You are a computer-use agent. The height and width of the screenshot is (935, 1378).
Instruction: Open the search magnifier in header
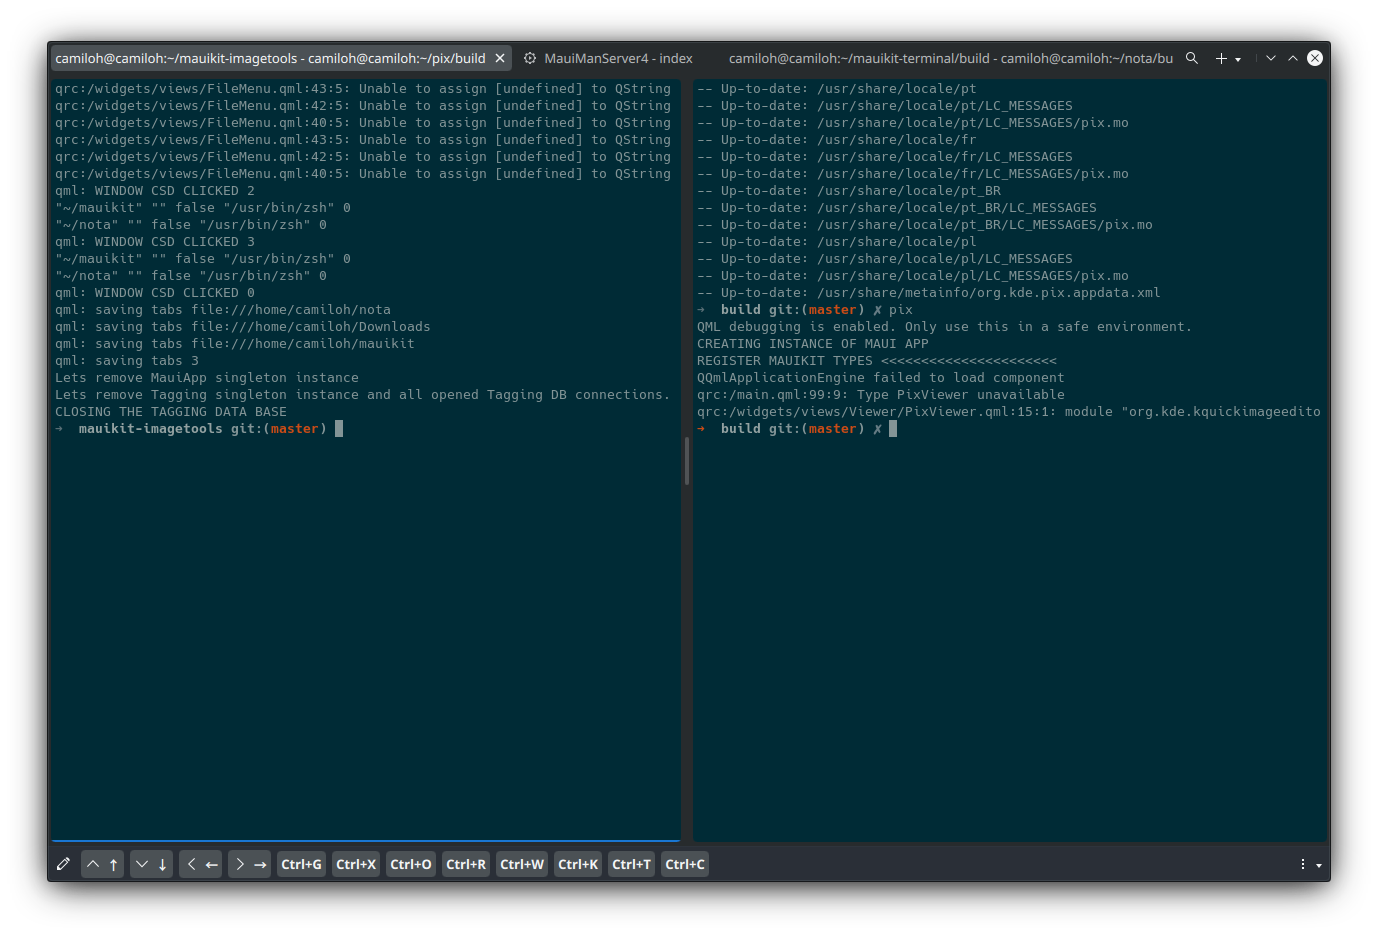click(1192, 58)
